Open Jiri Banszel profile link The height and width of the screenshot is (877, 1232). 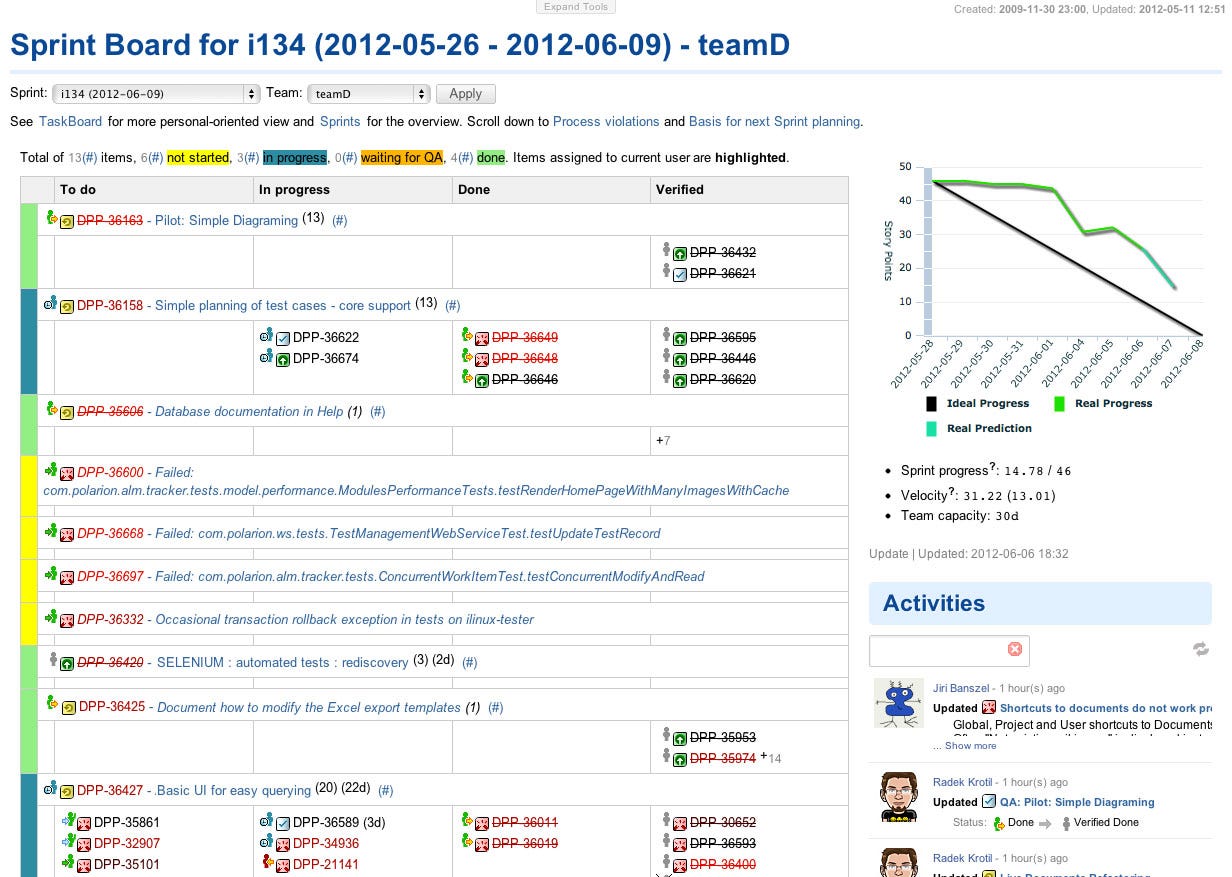pyautogui.click(x=961, y=689)
